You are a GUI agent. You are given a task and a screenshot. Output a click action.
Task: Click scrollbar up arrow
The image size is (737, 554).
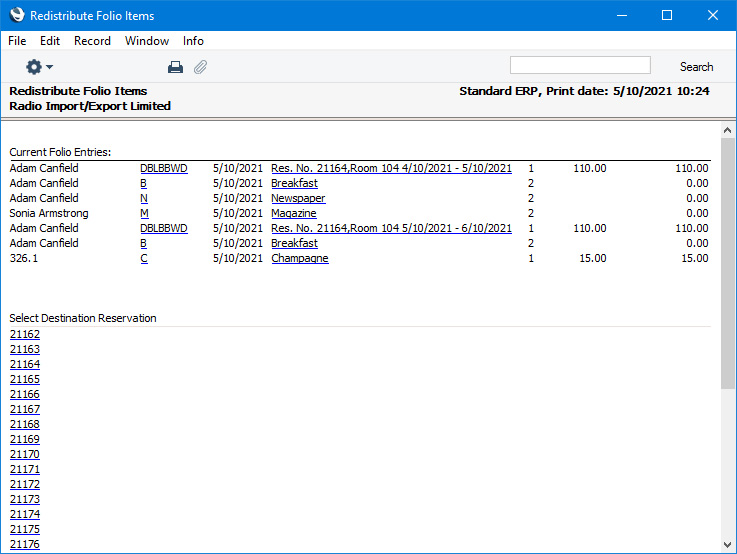tap(727, 130)
